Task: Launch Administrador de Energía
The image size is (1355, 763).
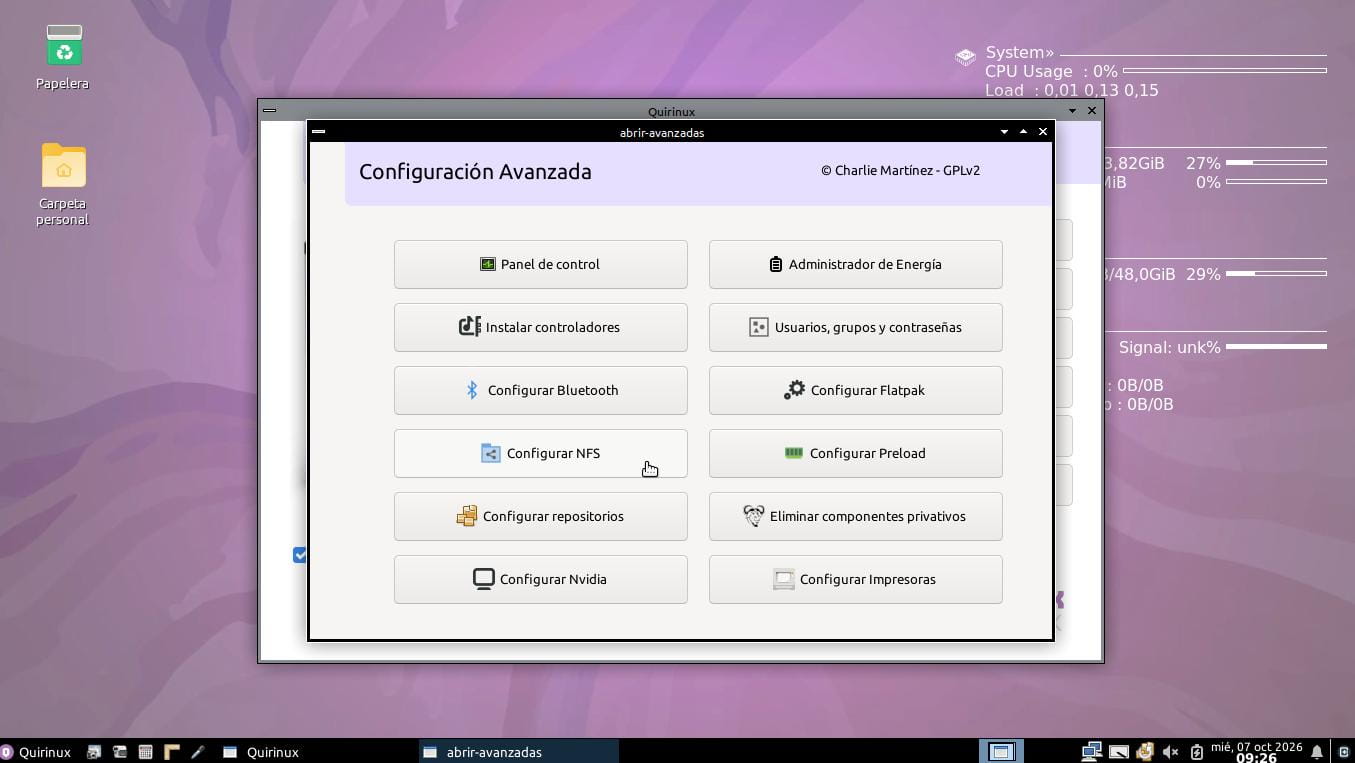Action: coord(855,264)
